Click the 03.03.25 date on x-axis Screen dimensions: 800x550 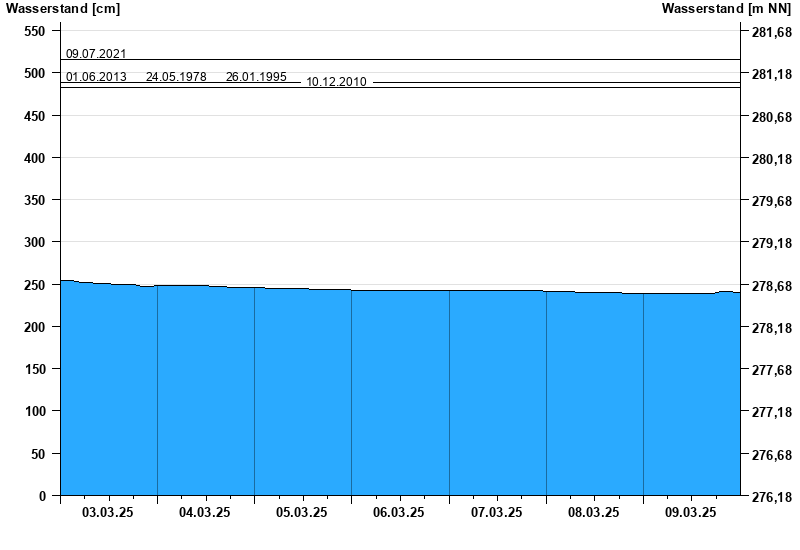click(x=108, y=513)
